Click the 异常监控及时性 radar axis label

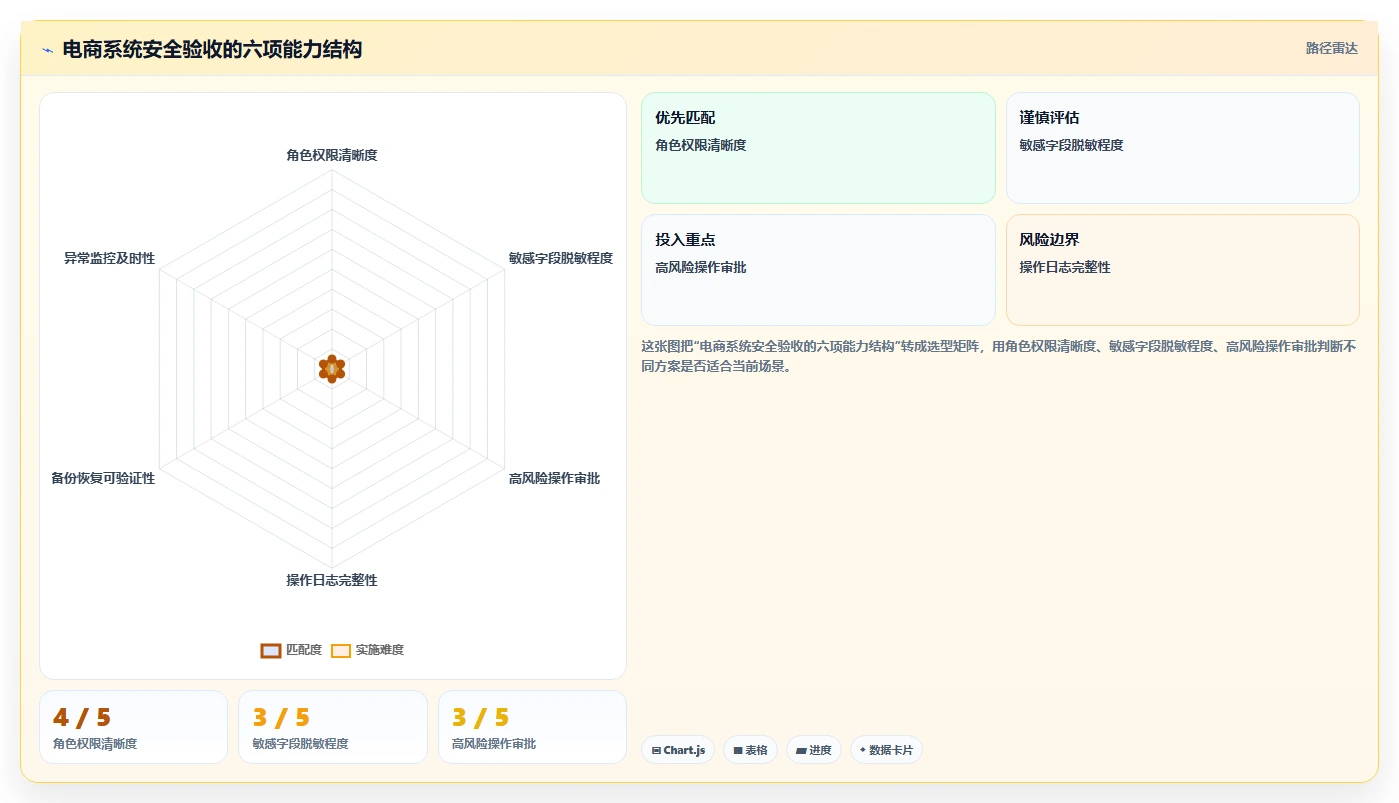110,258
